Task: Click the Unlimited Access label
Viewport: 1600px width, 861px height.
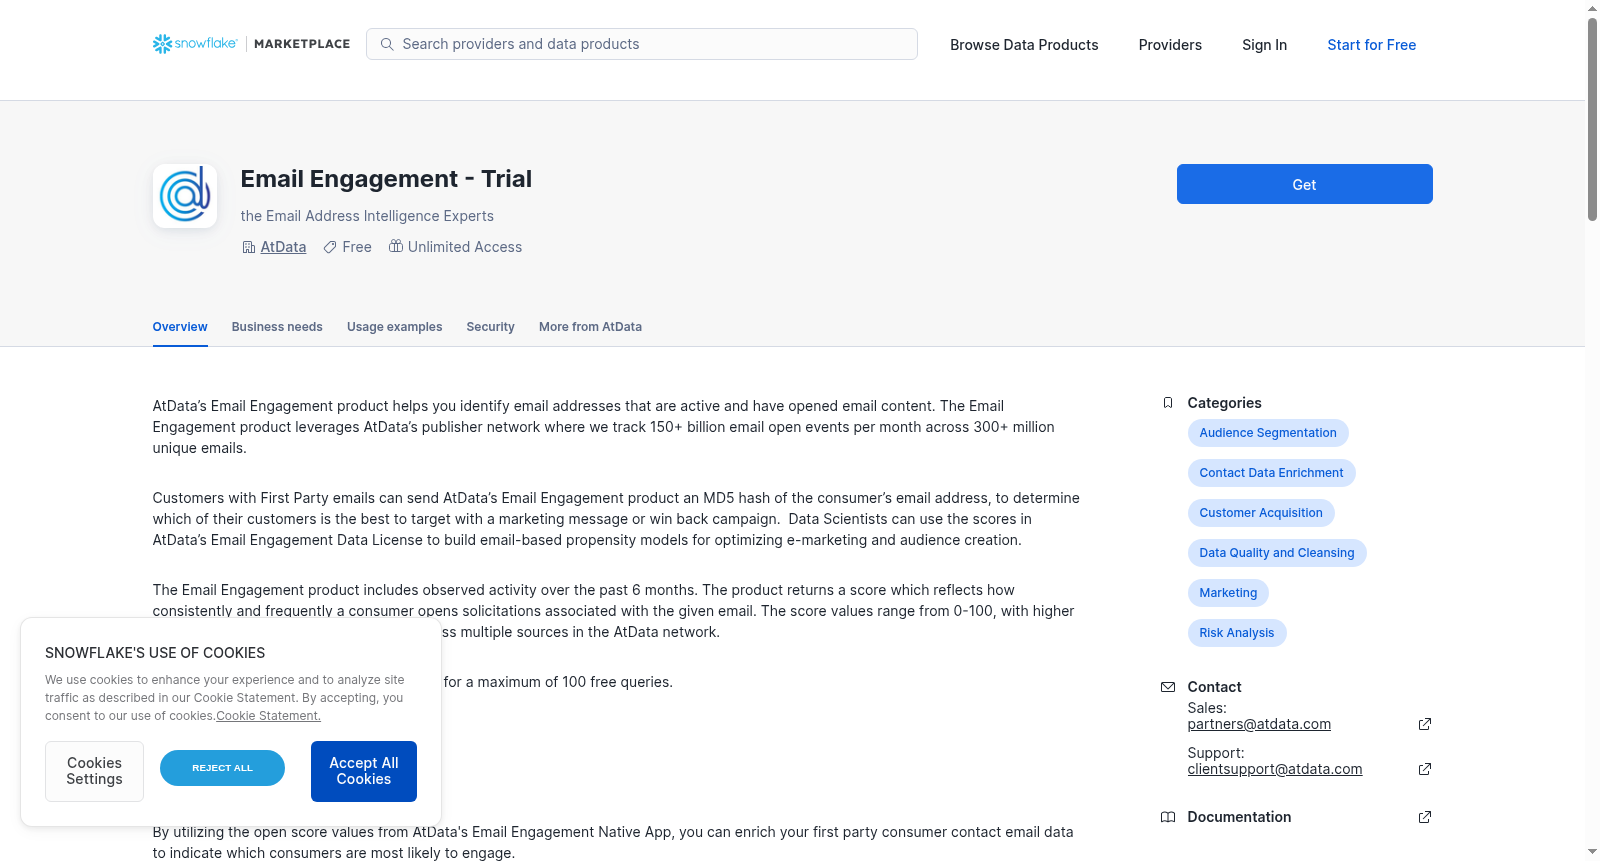Action: pyautogui.click(x=465, y=247)
